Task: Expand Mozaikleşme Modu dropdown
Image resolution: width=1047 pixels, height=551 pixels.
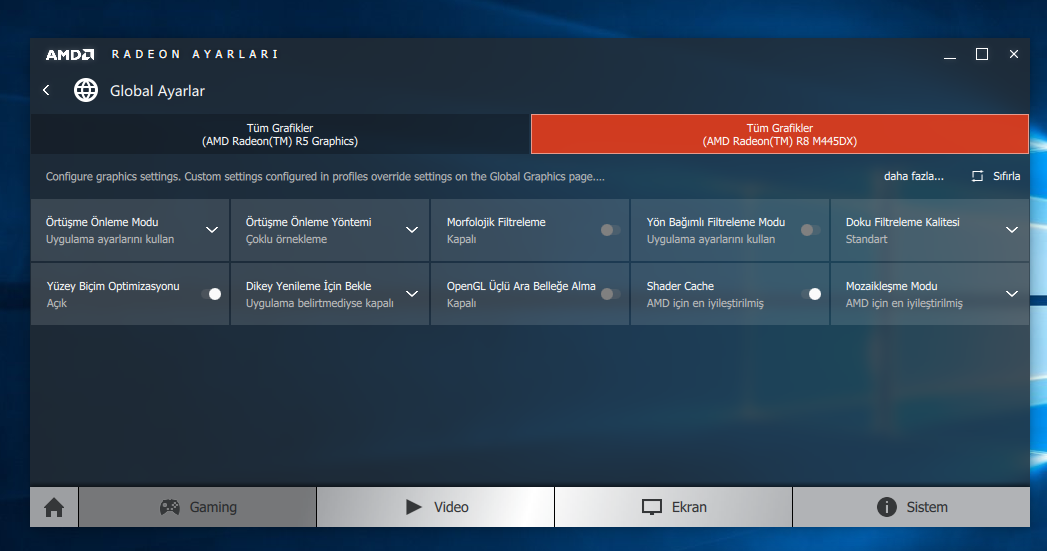Action: [x=1012, y=294]
